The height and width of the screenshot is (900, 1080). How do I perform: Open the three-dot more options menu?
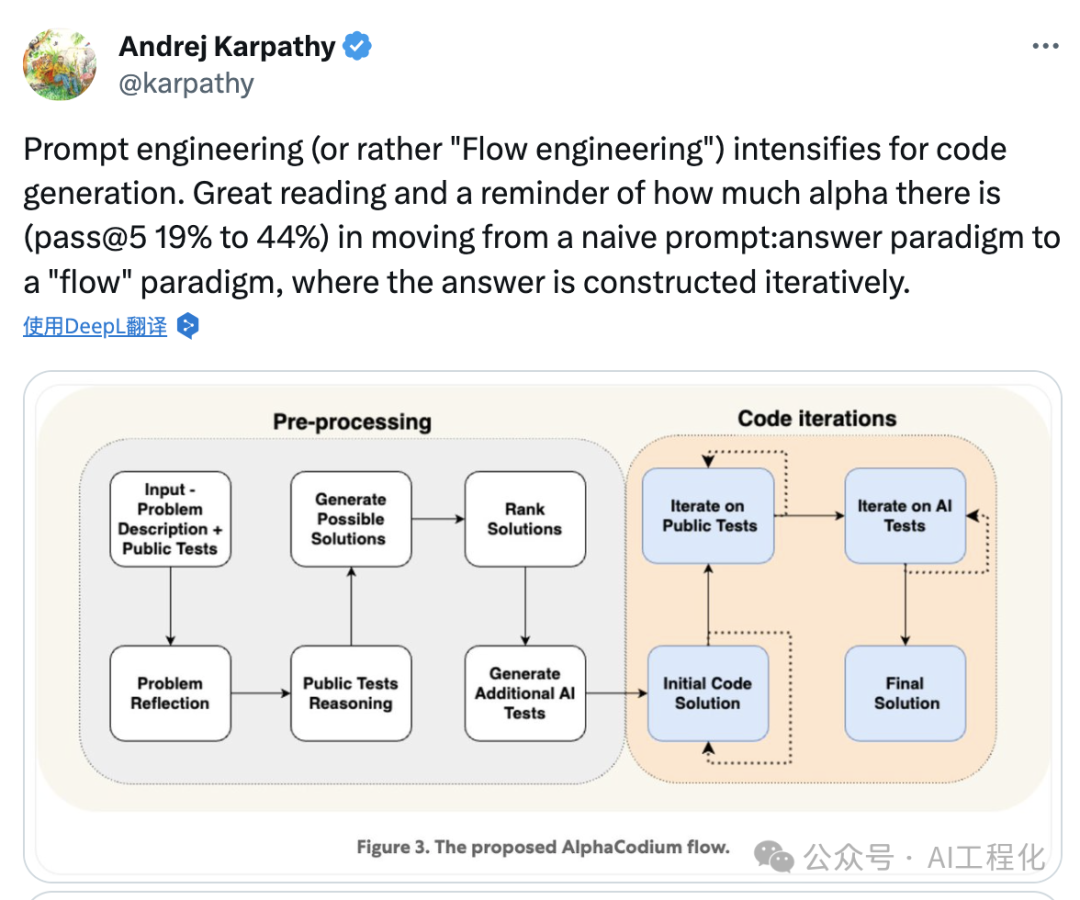(x=1045, y=47)
